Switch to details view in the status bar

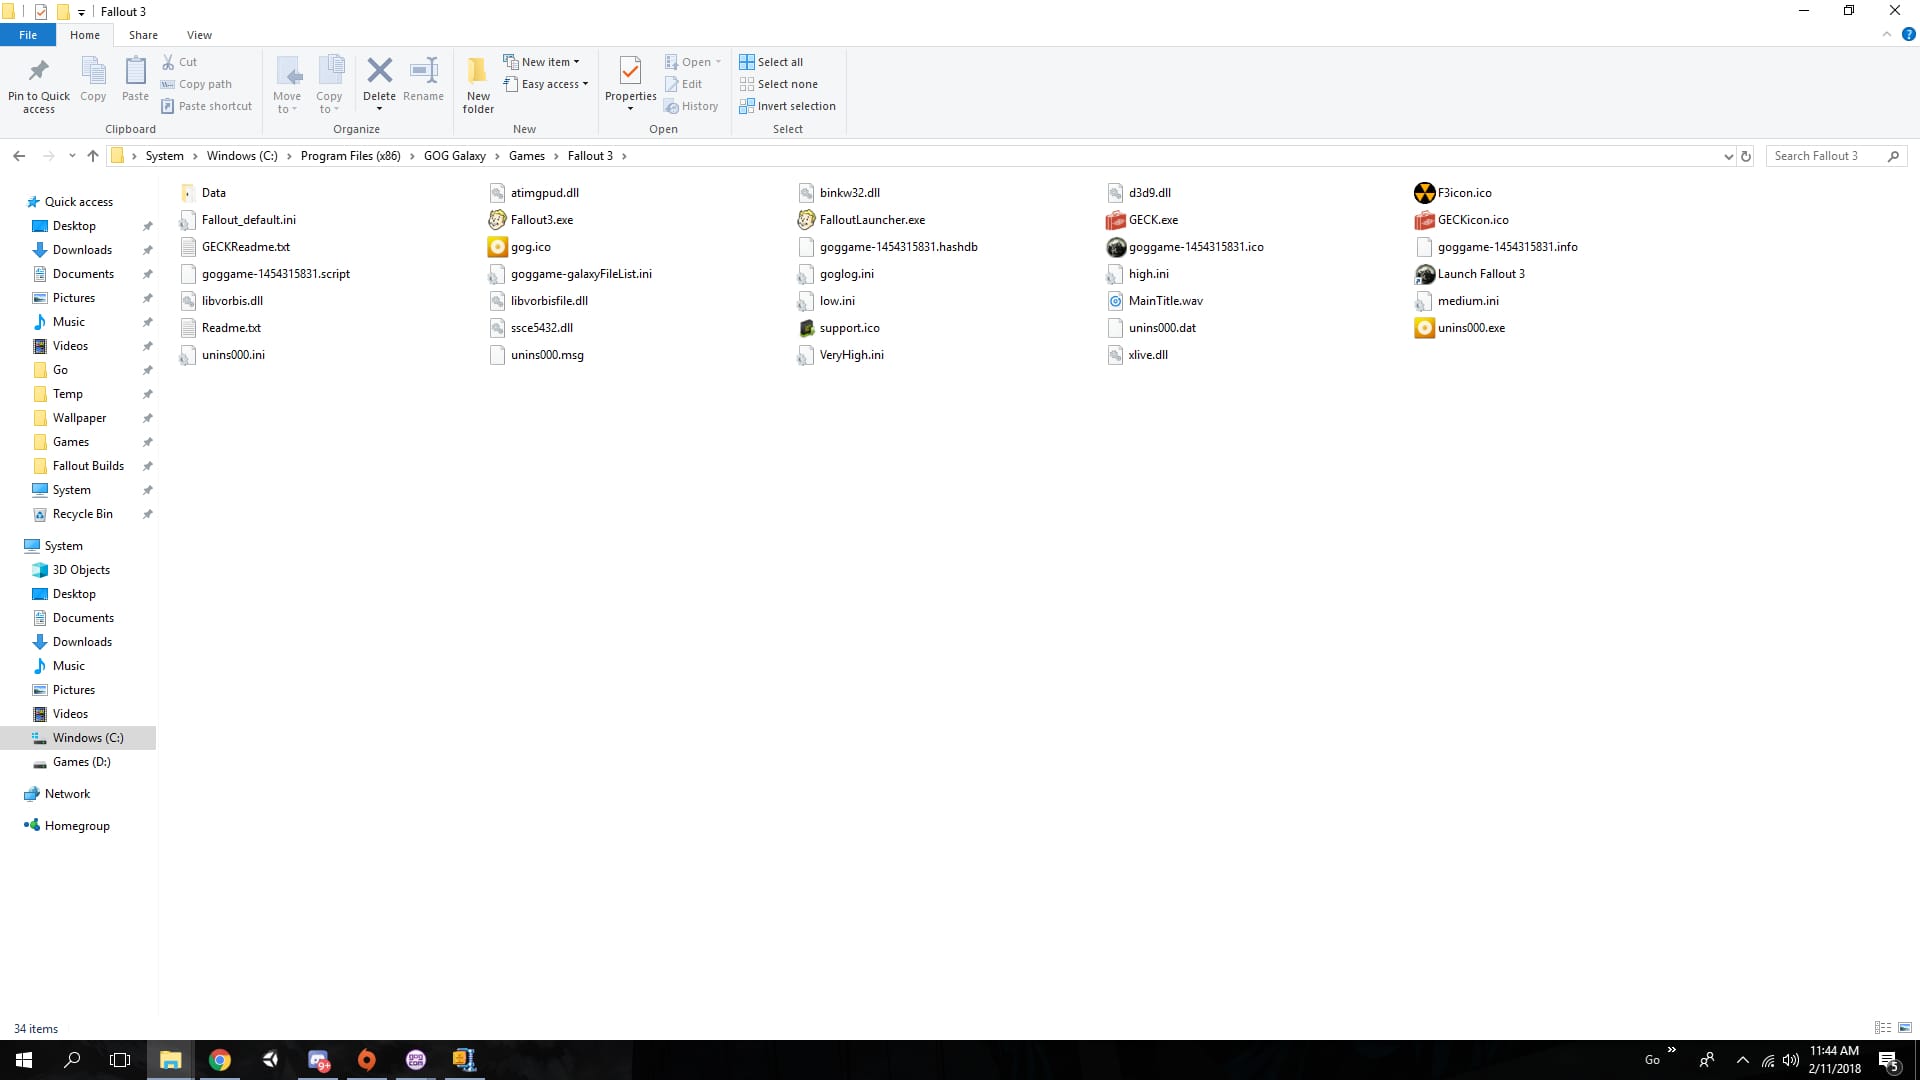tap(1883, 1028)
